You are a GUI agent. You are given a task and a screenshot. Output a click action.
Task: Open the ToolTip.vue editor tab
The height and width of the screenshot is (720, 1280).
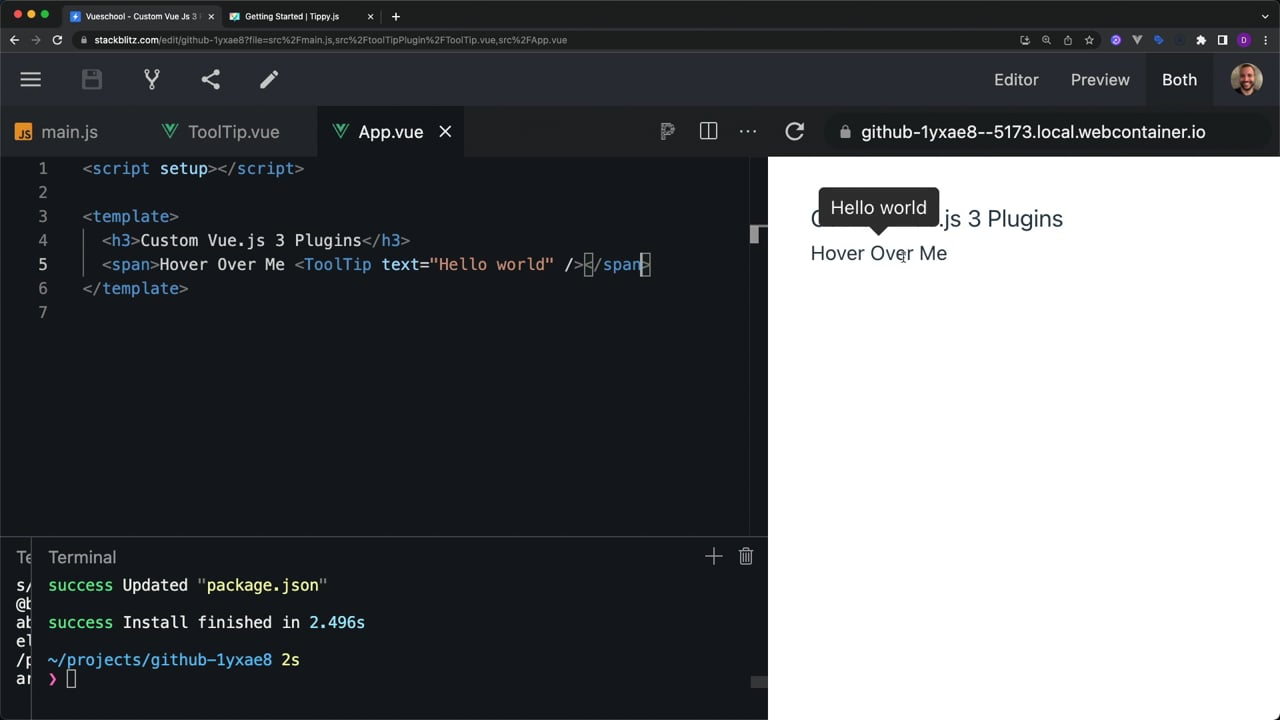click(234, 132)
